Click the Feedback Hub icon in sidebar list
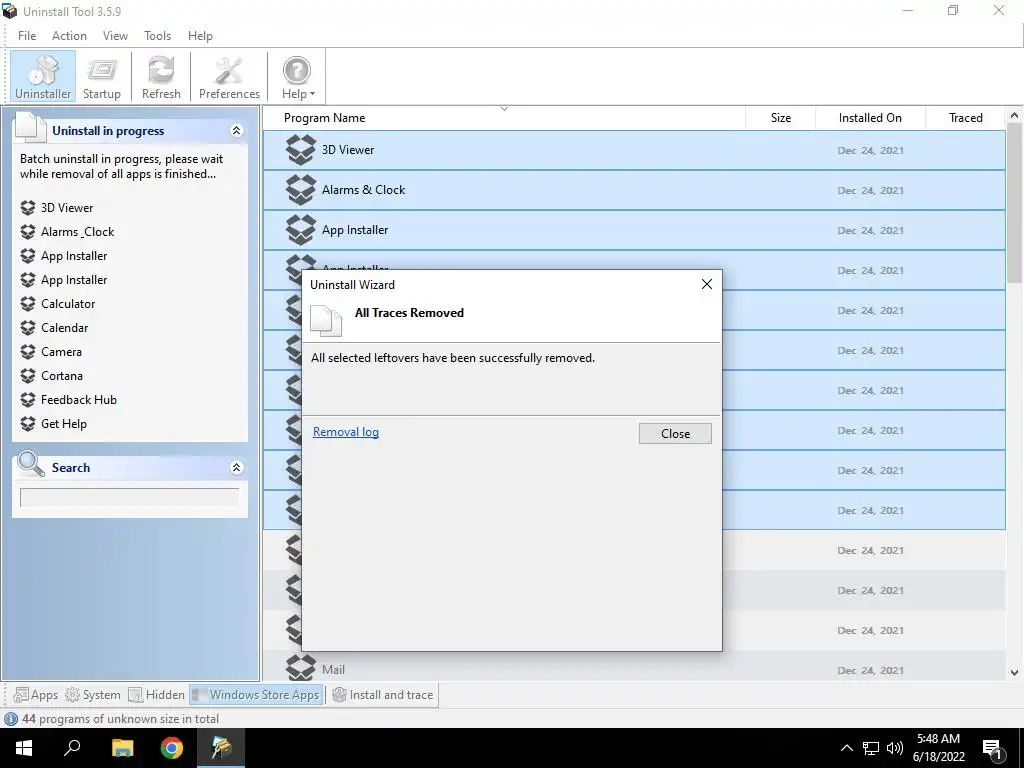 click(x=27, y=400)
